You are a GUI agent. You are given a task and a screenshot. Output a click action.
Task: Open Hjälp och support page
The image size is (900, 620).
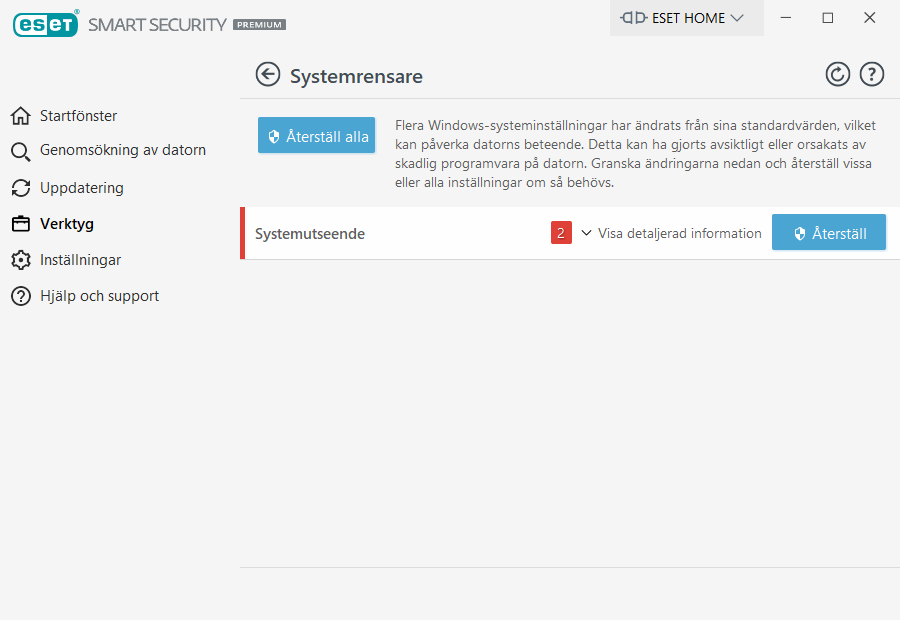(x=99, y=296)
